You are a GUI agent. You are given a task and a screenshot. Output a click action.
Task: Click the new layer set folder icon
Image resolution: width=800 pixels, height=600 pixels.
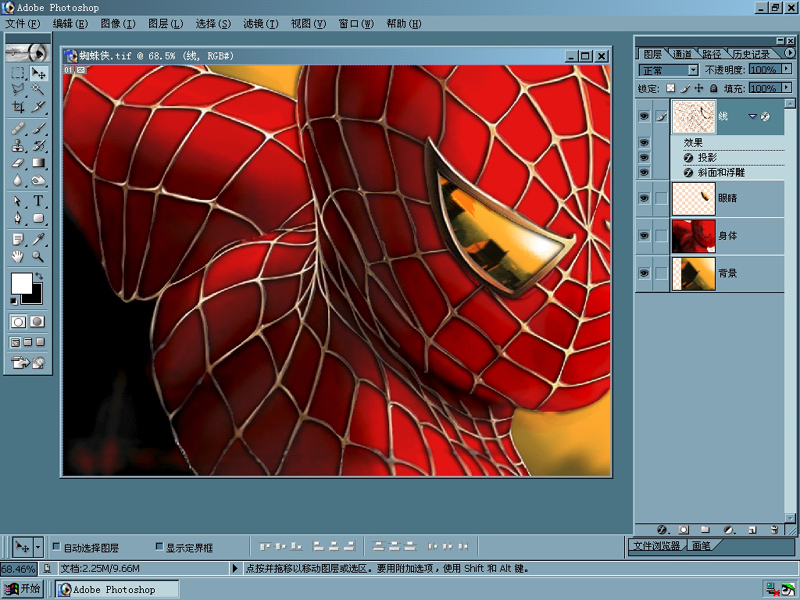(x=705, y=530)
